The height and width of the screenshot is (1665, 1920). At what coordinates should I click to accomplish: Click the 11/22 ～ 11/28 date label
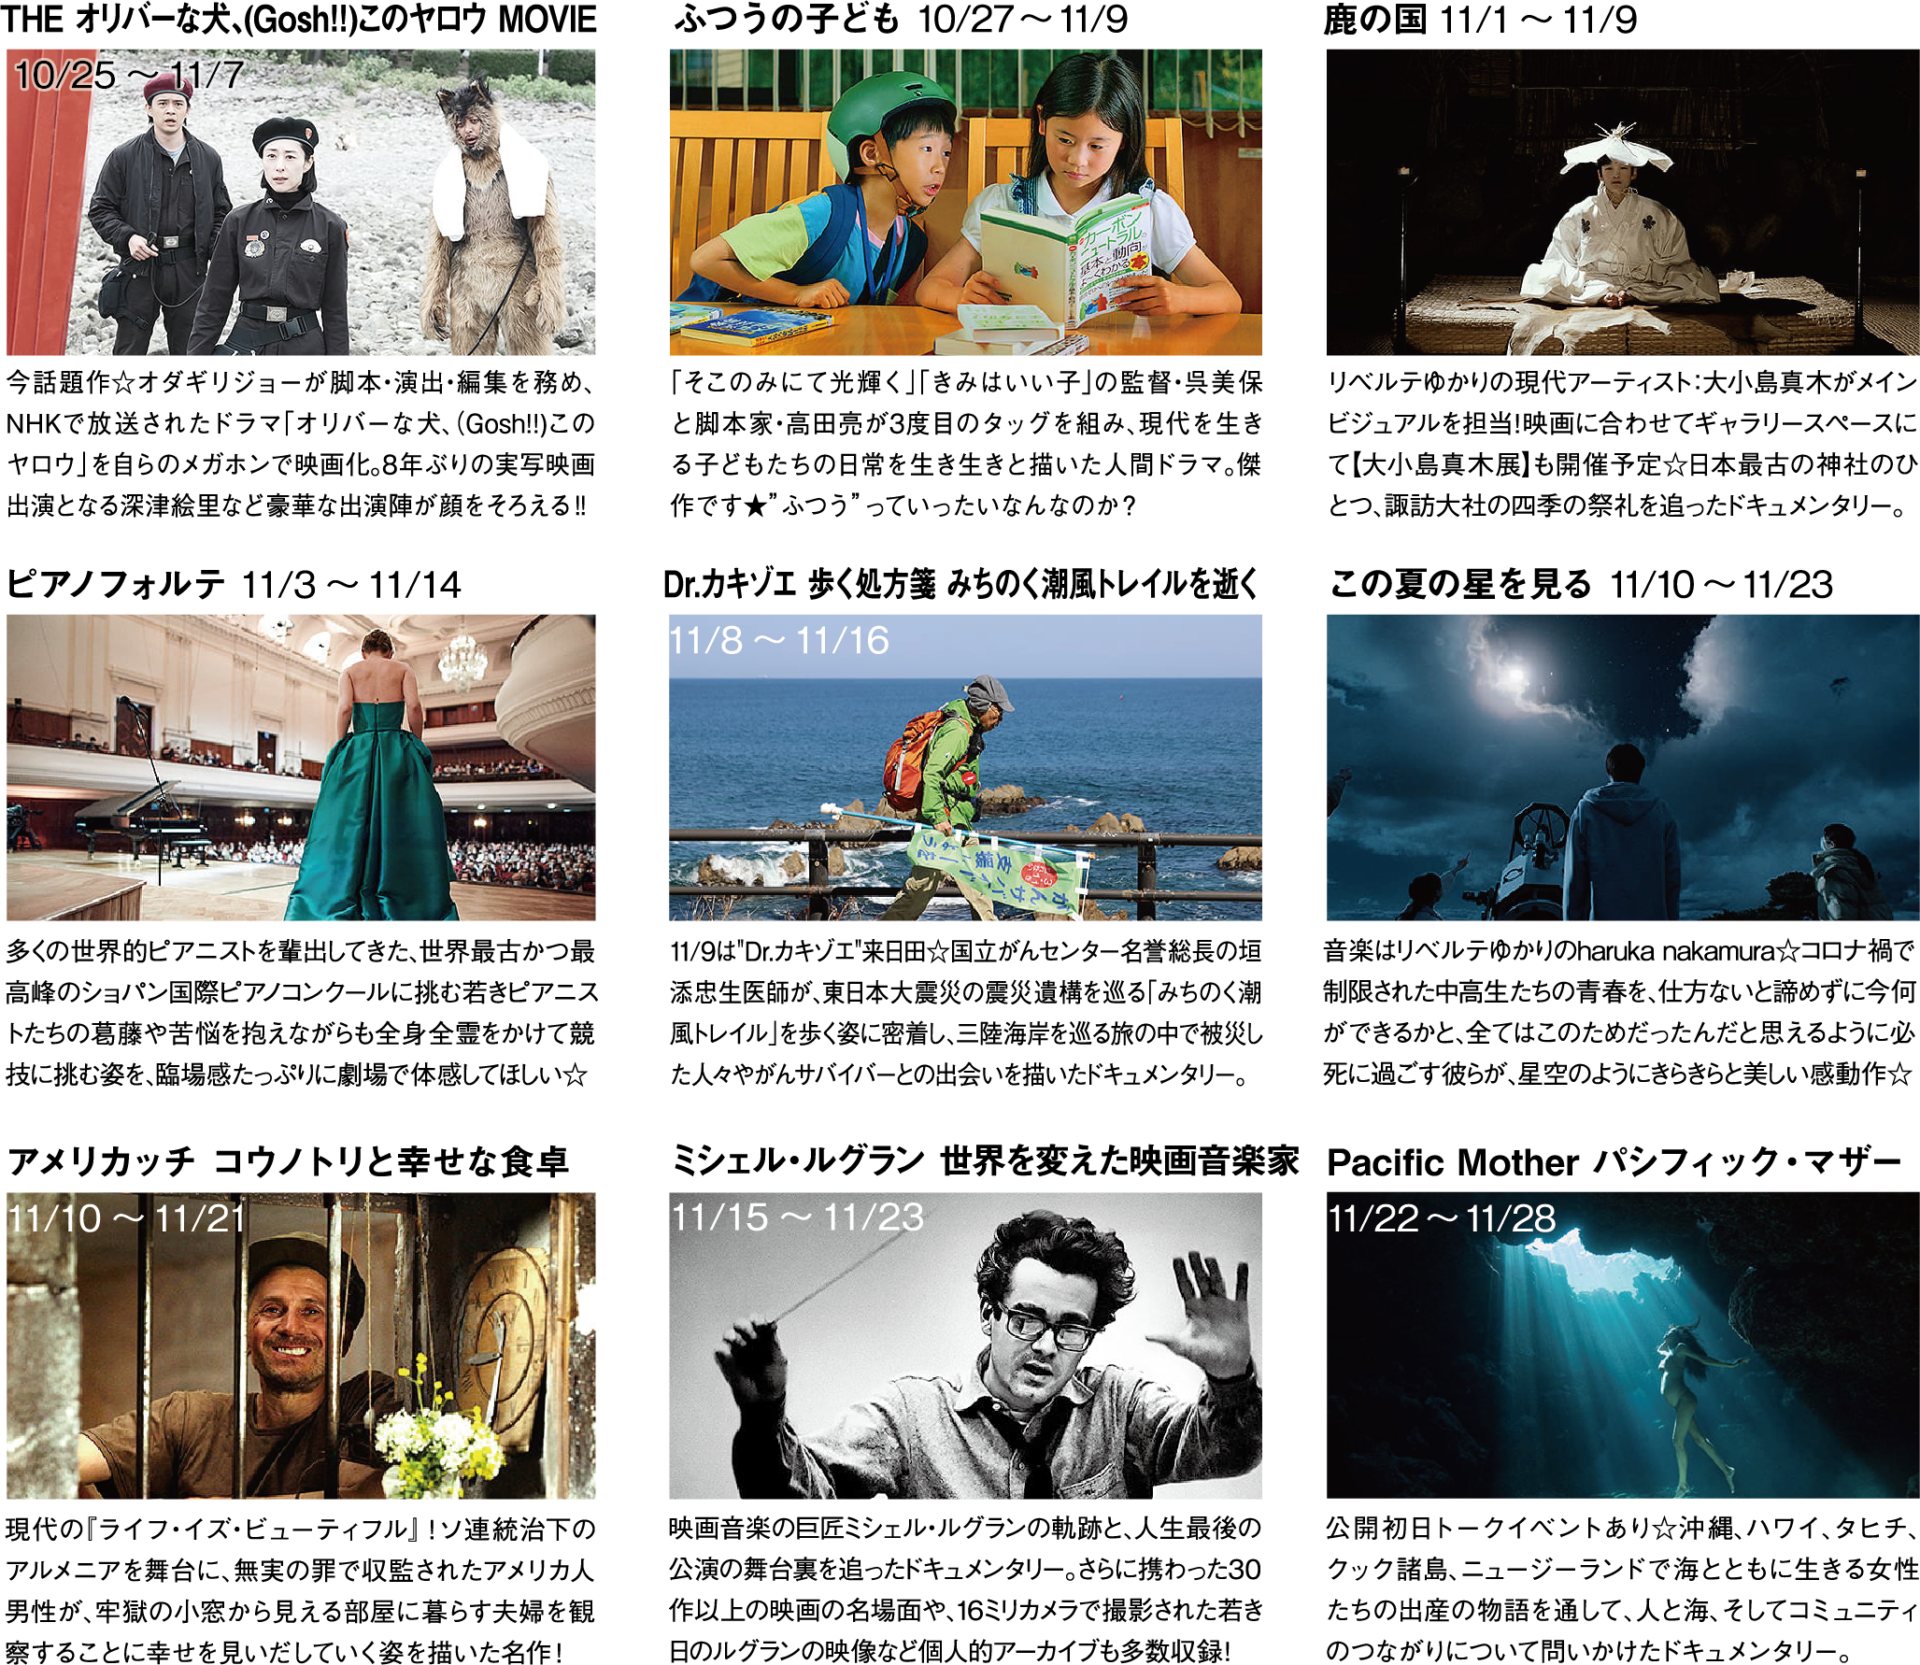click(1441, 1218)
